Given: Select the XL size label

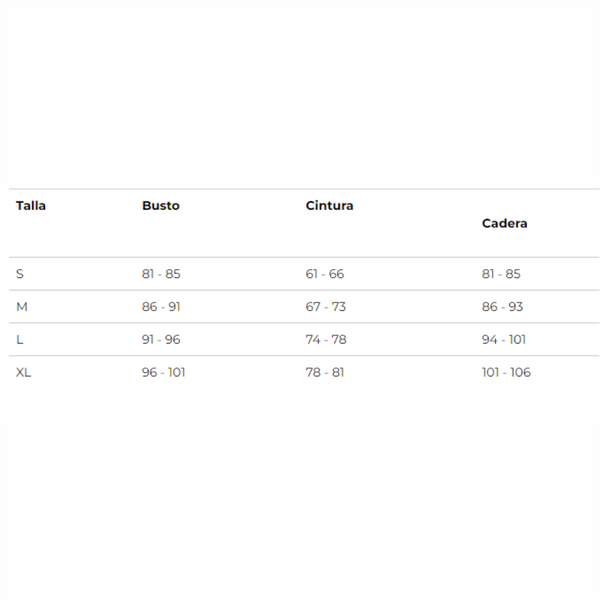Looking at the screenshot, I should tap(24, 373).
